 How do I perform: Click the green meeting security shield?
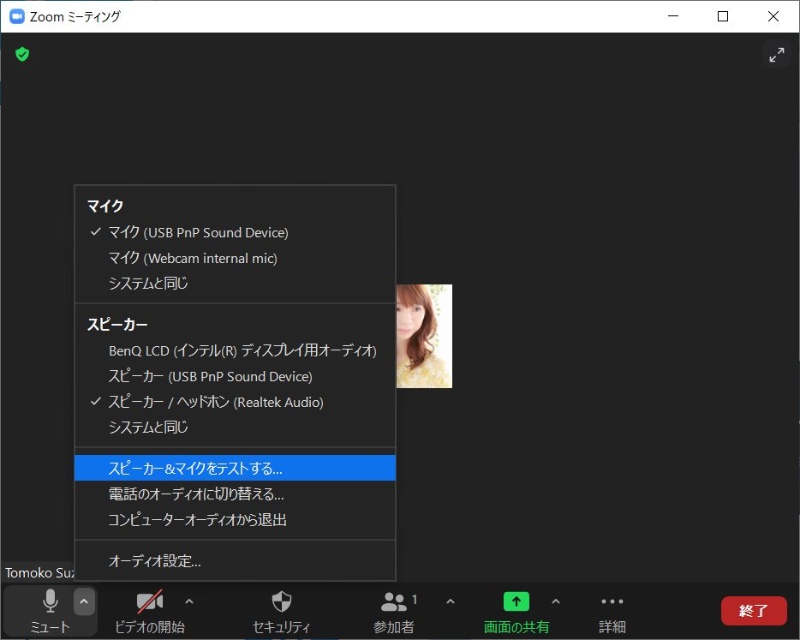click(x=22, y=54)
